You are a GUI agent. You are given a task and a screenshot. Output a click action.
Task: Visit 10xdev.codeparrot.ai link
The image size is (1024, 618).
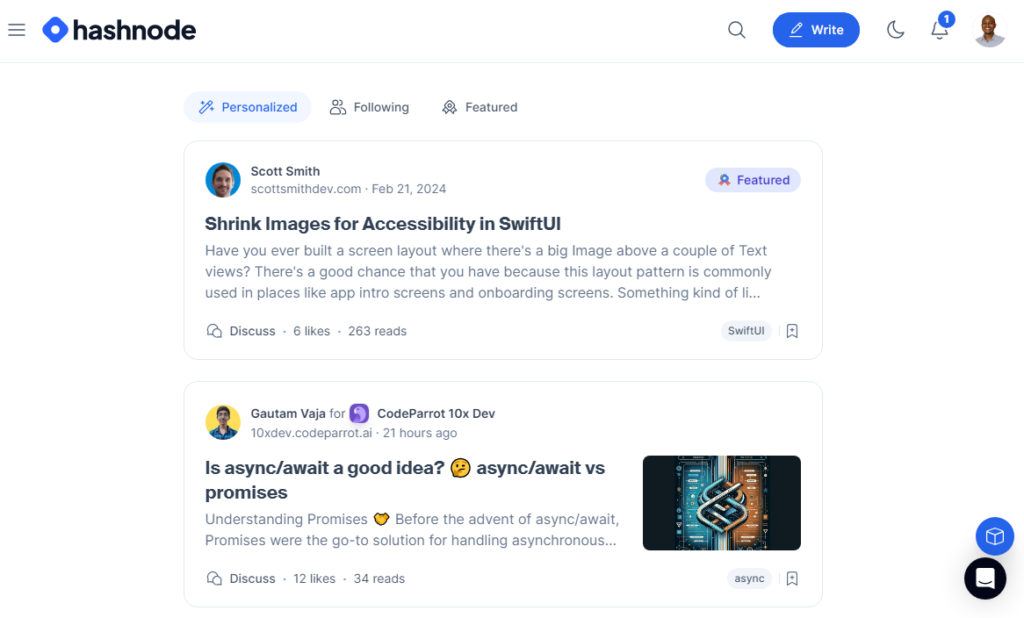[312, 433]
